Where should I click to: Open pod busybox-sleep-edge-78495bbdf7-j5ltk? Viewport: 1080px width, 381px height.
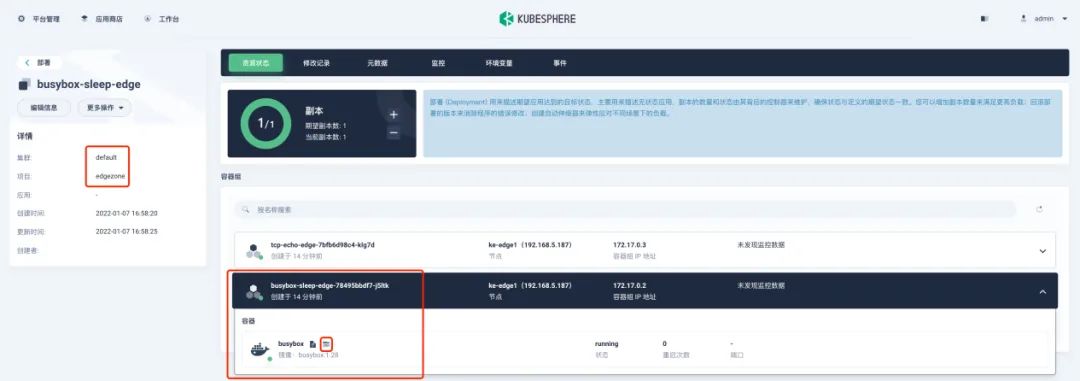(x=330, y=285)
